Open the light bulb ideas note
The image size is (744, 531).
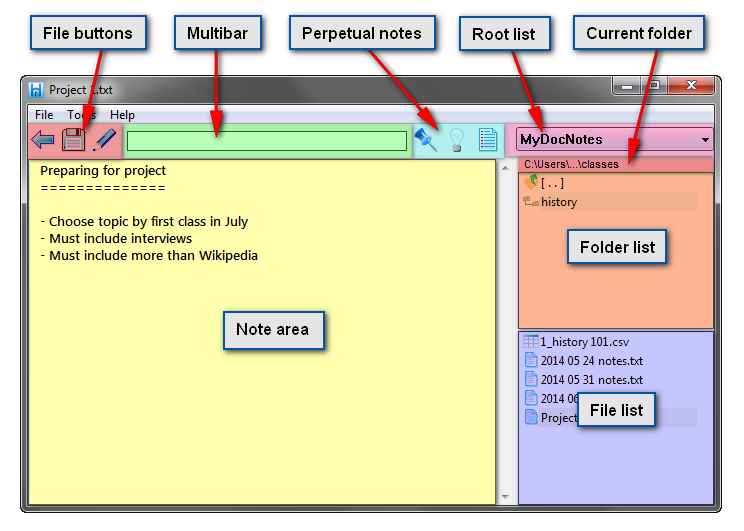(456, 140)
